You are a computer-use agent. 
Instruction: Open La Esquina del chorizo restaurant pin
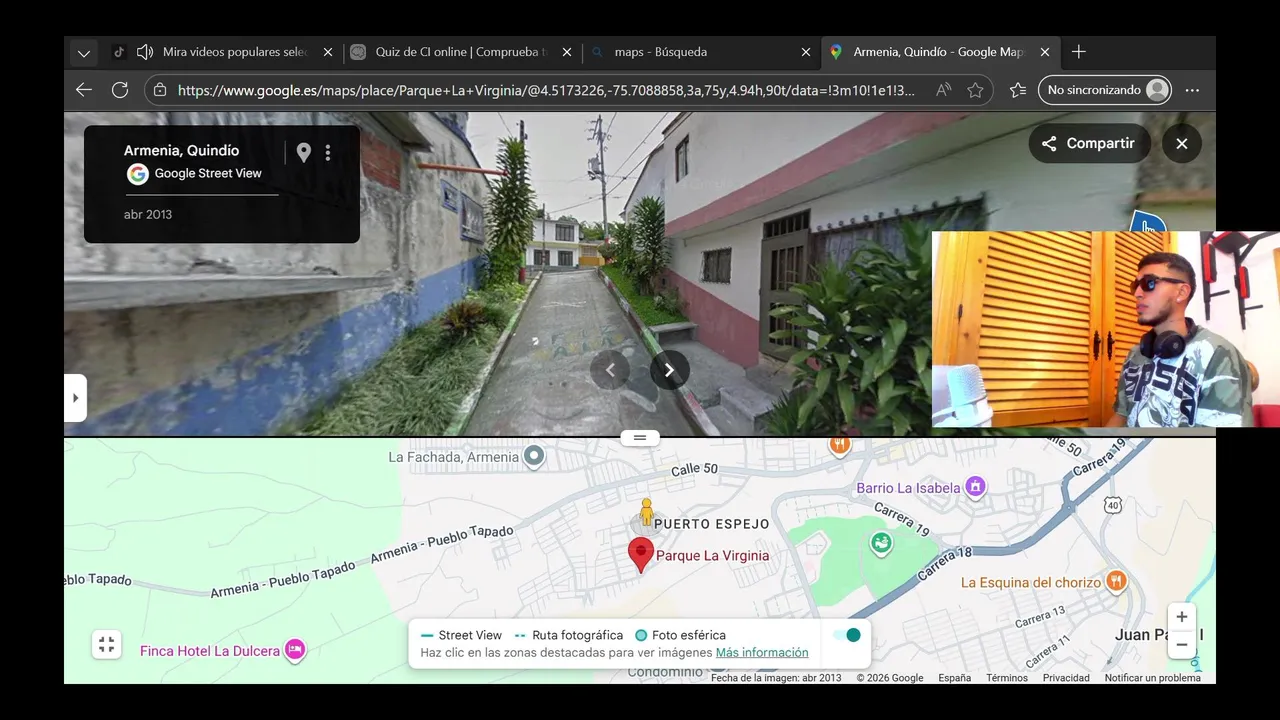[1117, 581]
